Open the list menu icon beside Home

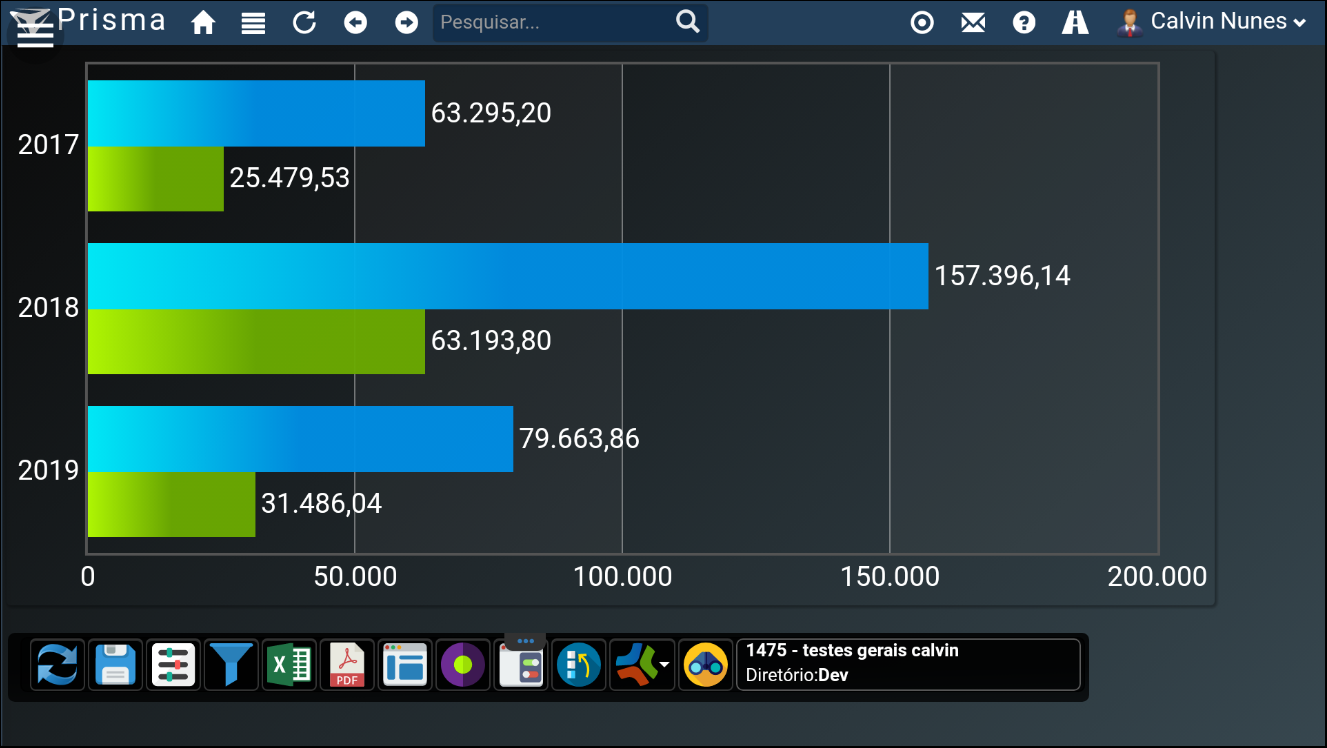pos(254,23)
